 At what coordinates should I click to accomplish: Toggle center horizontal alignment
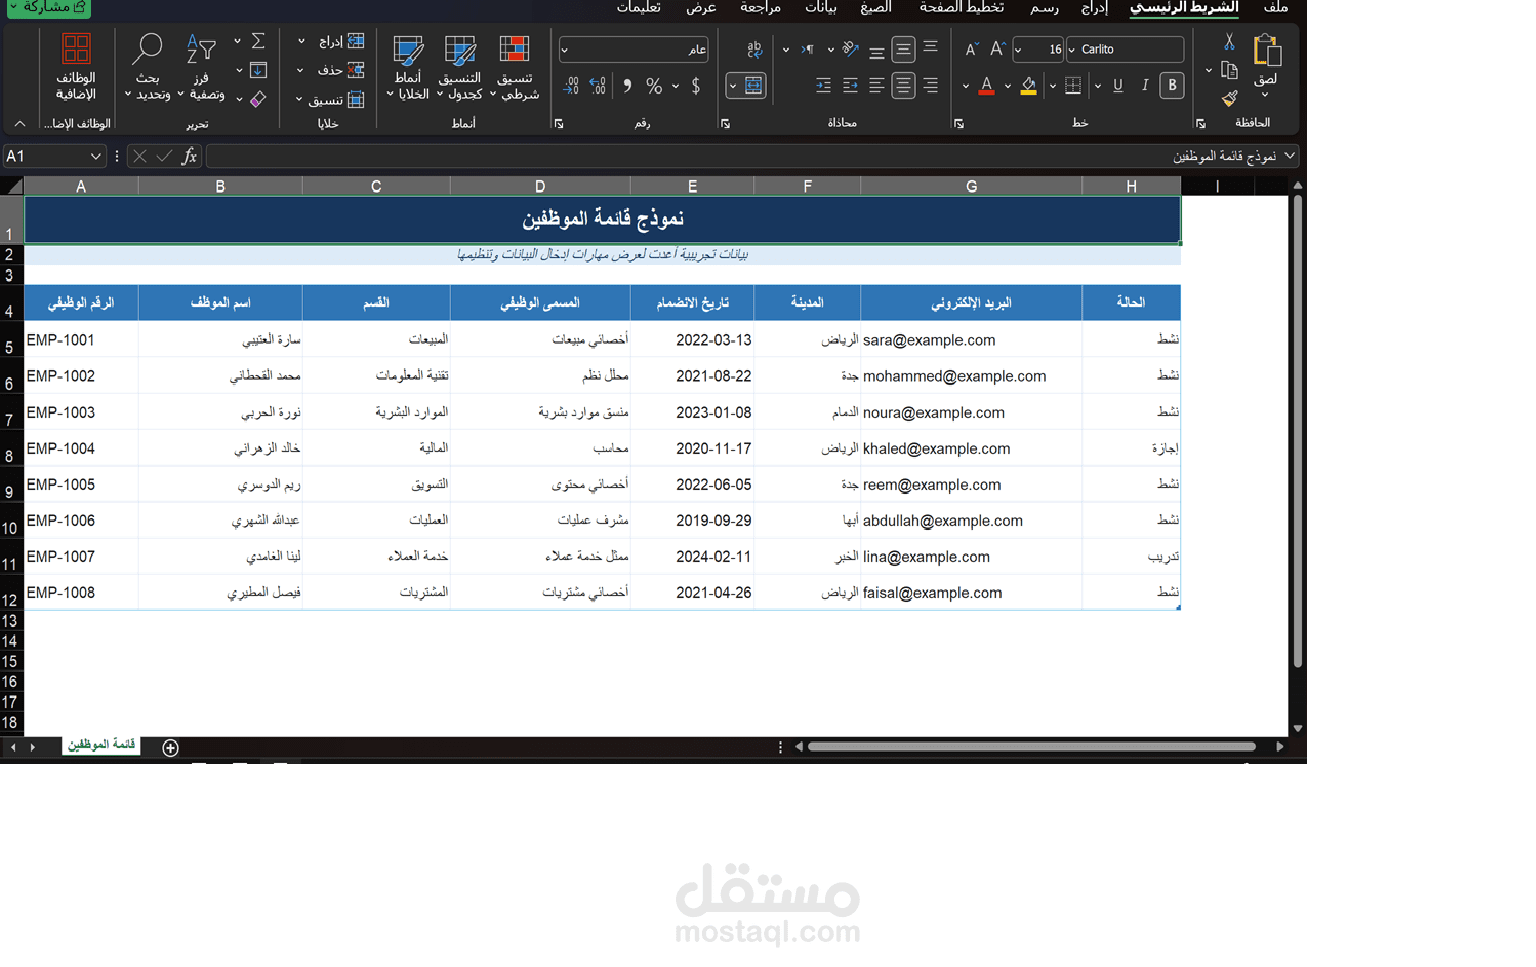click(x=903, y=86)
